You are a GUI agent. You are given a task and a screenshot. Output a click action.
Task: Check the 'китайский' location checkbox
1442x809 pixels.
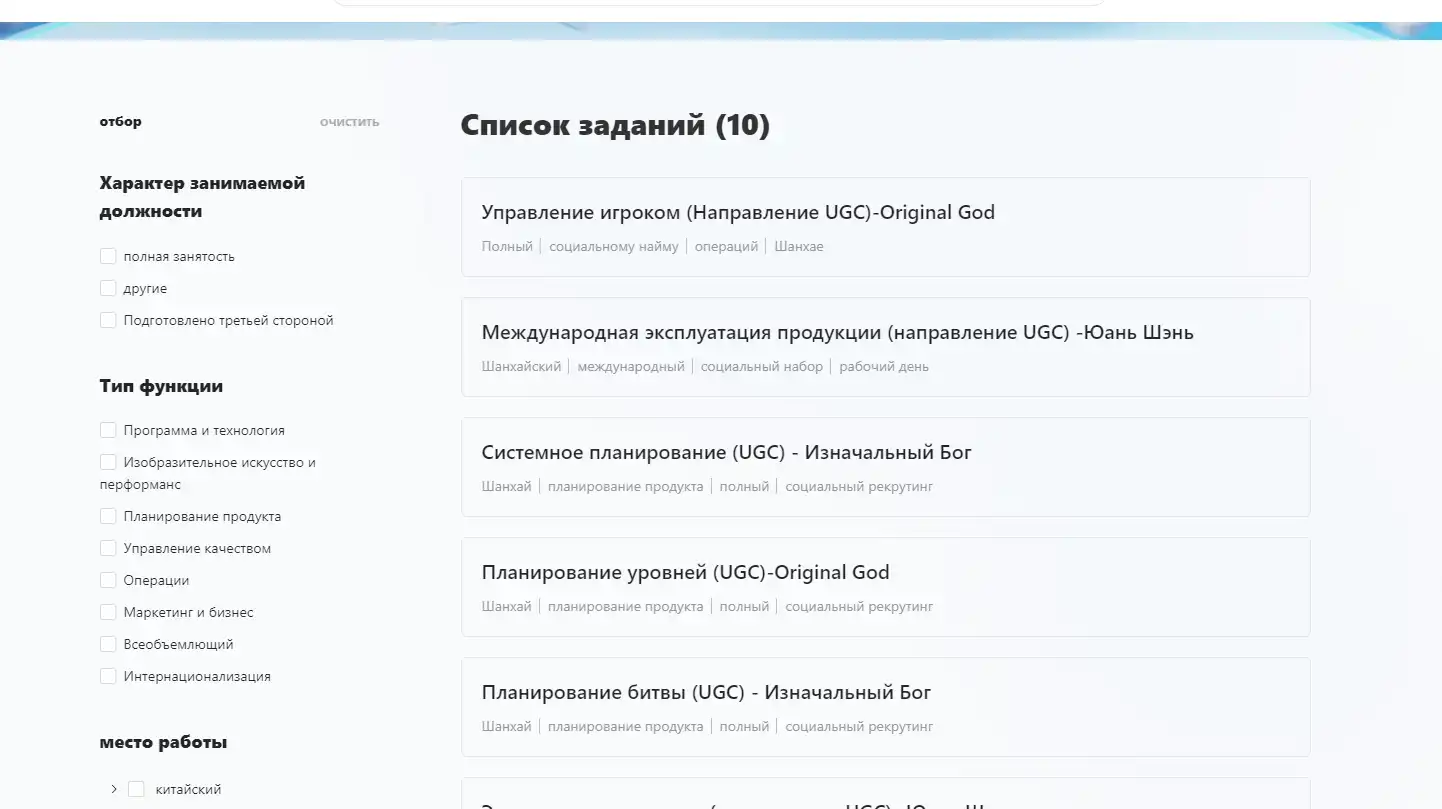(x=136, y=790)
